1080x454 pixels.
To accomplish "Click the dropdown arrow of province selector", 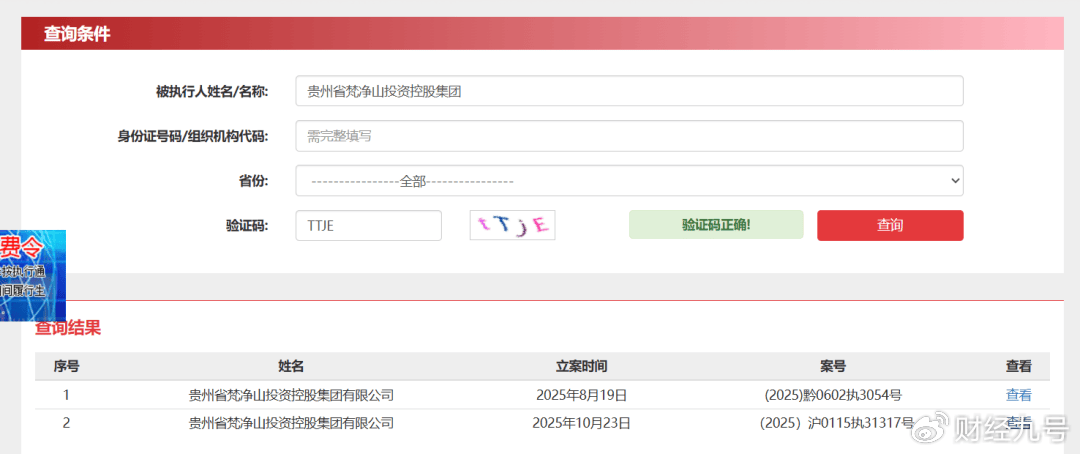I will pyautogui.click(x=953, y=181).
